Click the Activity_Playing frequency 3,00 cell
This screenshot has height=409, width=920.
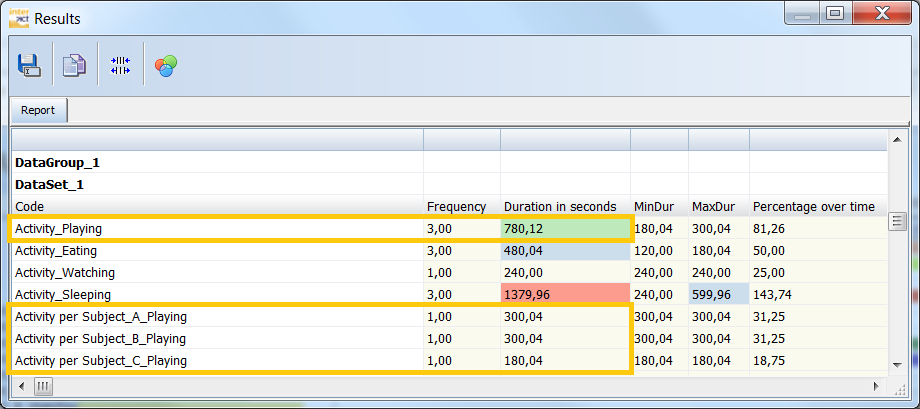point(462,228)
